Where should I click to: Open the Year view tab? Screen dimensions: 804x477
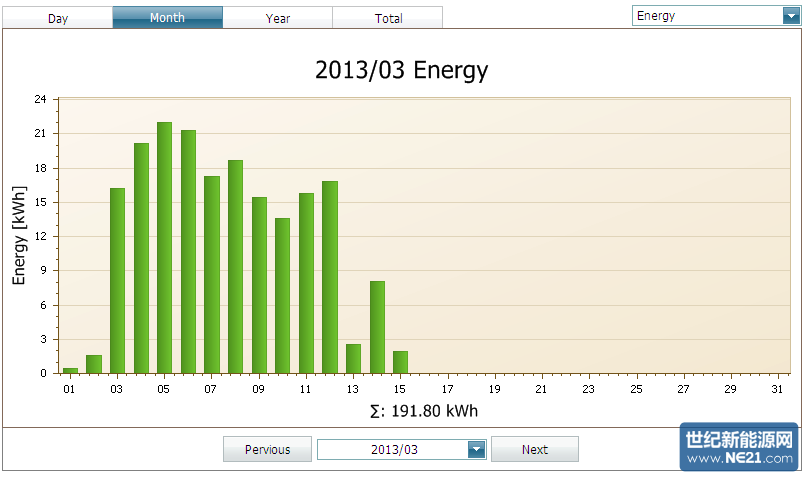[x=278, y=18]
